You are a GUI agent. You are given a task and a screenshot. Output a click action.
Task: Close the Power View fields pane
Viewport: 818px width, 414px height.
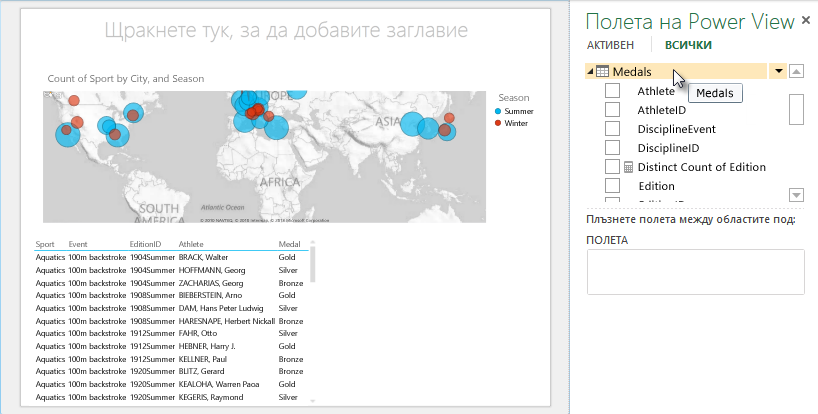(x=805, y=21)
